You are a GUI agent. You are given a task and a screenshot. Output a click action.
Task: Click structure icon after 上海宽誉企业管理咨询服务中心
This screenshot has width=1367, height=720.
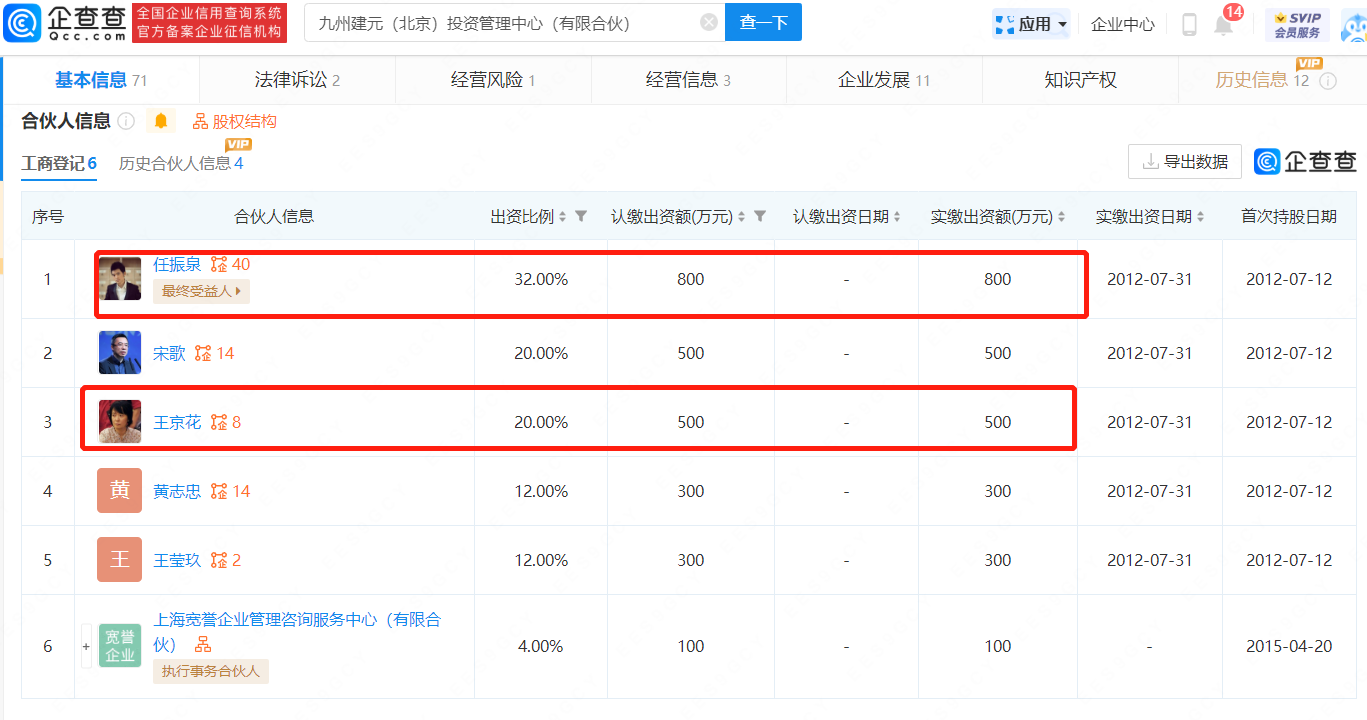(x=203, y=645)
